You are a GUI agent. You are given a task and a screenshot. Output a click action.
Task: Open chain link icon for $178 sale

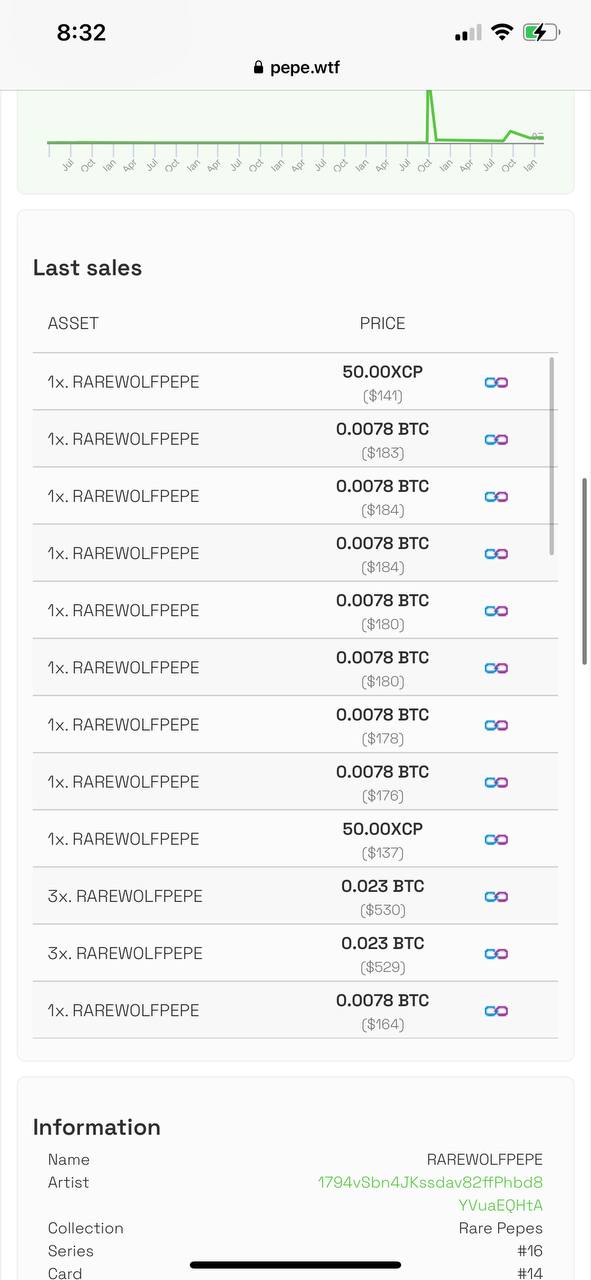496,725
